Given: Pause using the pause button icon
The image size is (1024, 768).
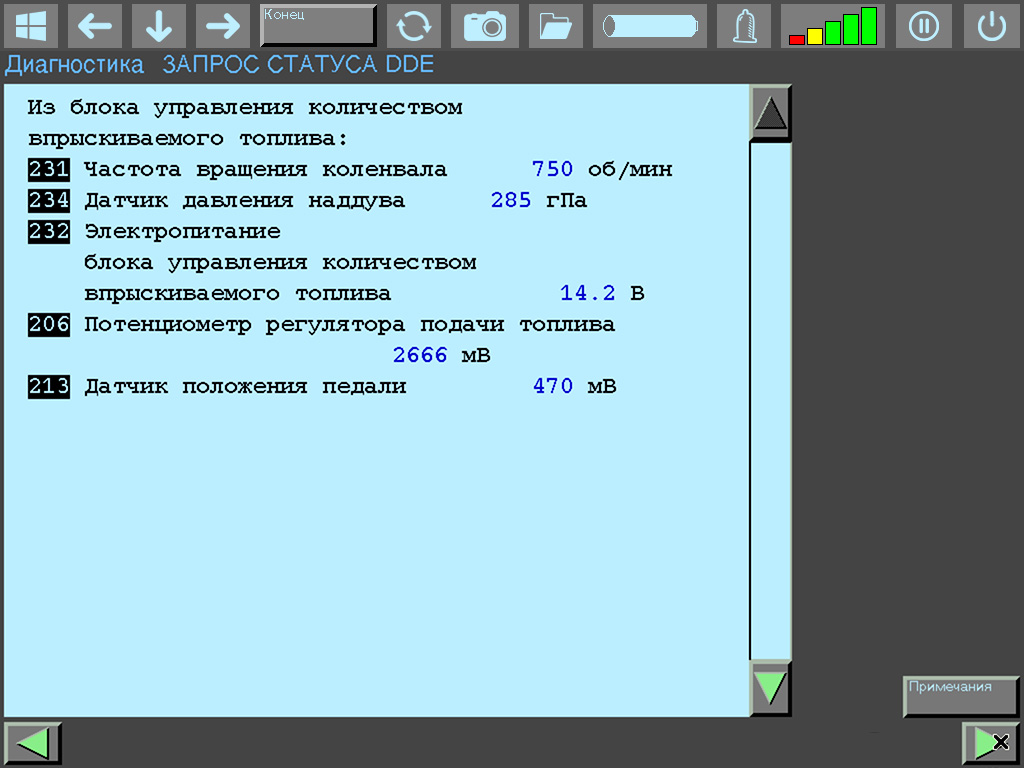Looking at the screenshot, I should point(923,26).
